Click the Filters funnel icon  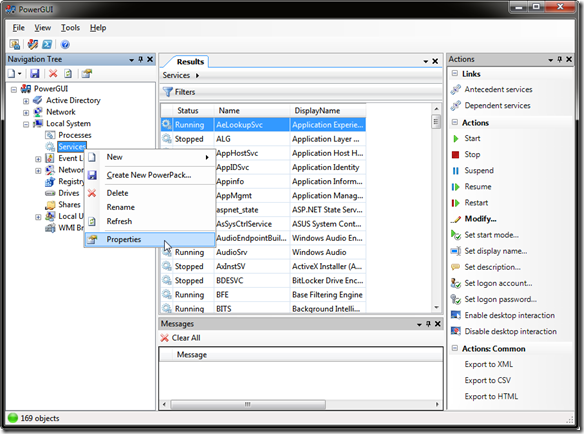pos(168,92)
